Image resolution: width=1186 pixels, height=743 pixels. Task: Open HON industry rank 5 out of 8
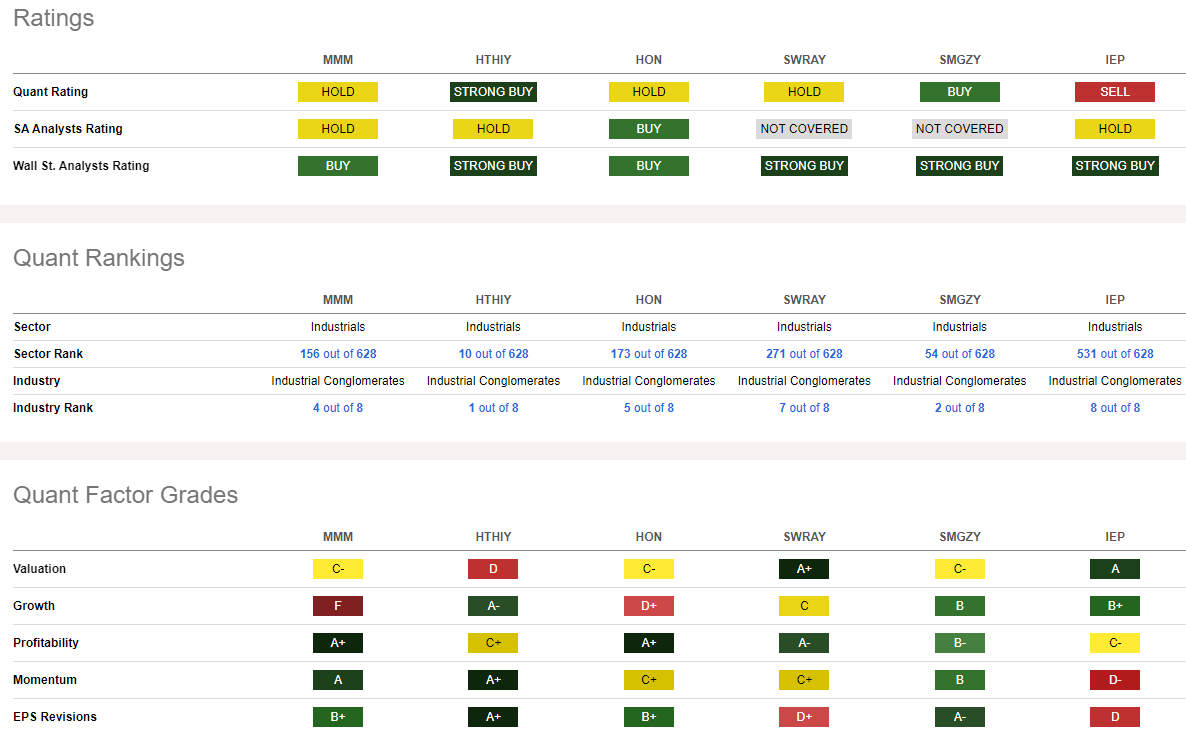point(648,408)
